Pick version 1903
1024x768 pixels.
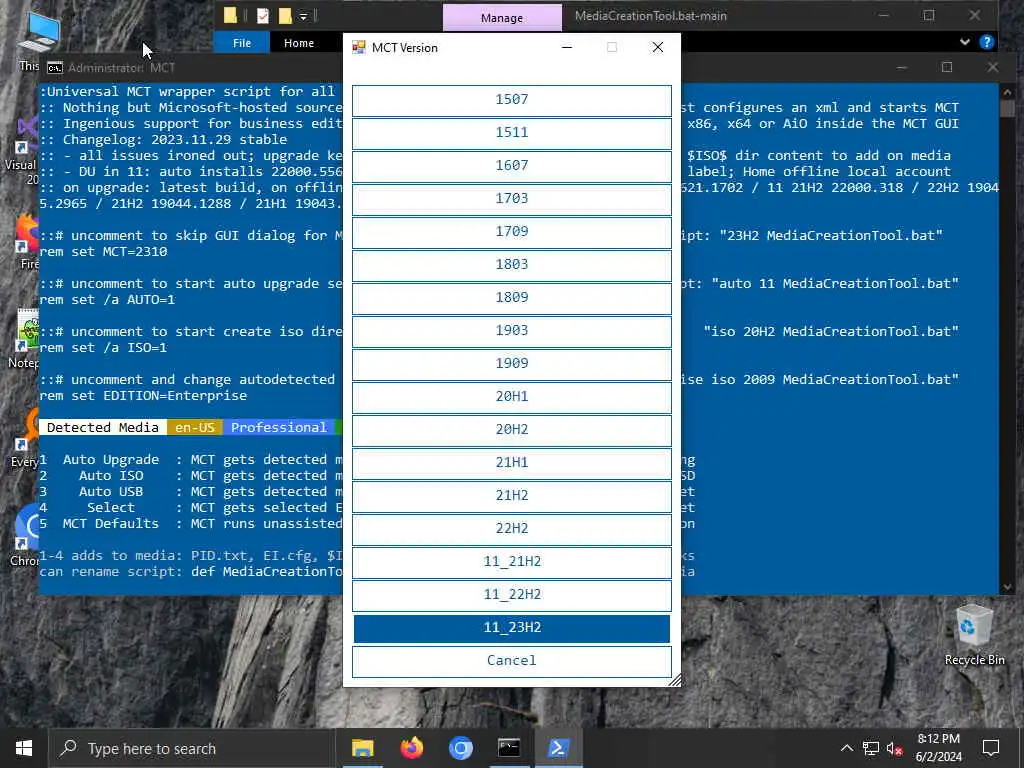pyautogui.click(x=511, y=330)
